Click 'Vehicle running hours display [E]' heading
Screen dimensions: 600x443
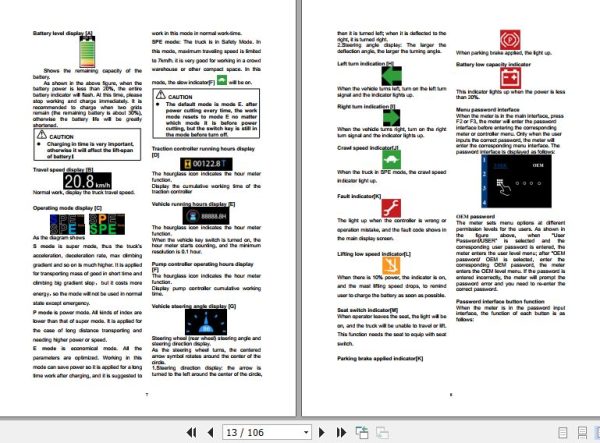193,204
